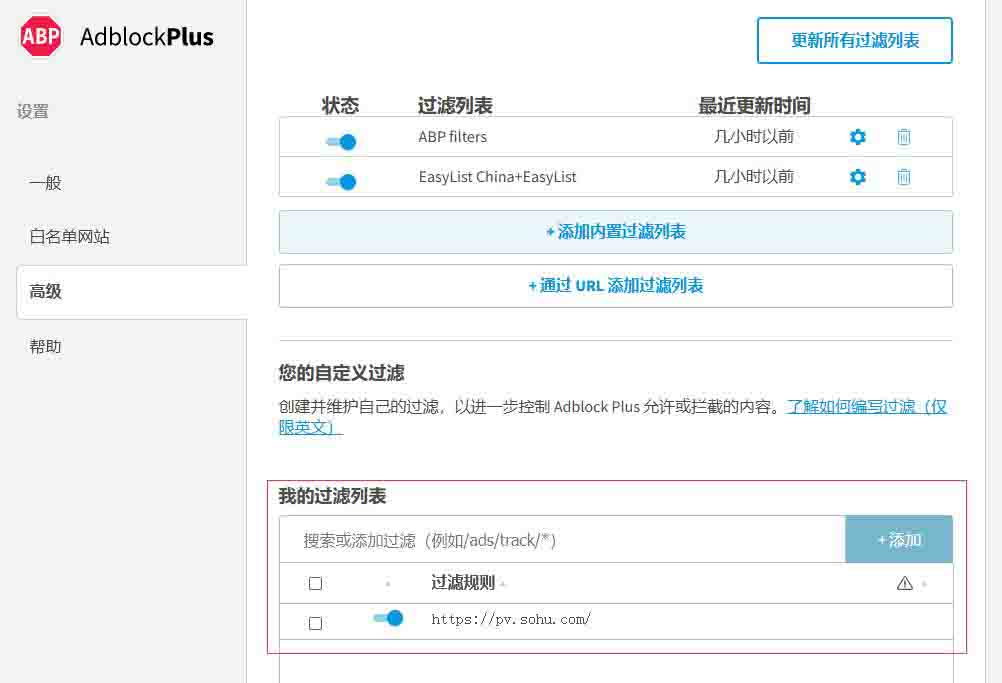
Task: Click the 更新所有过滤列表 button
Action: tap(854, 40)
